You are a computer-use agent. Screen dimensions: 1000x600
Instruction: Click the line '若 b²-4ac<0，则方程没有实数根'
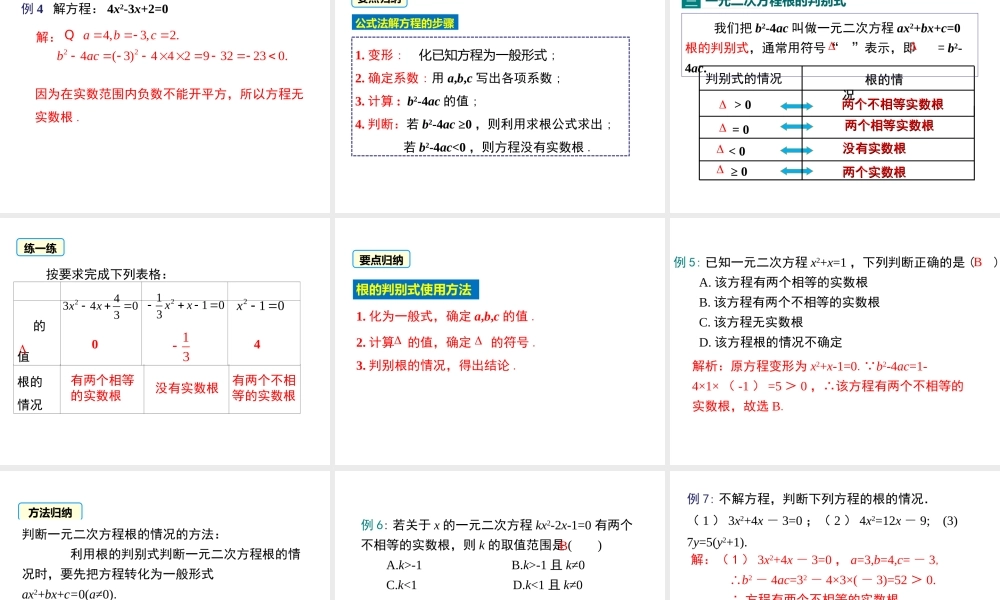(x=497, y=147)
